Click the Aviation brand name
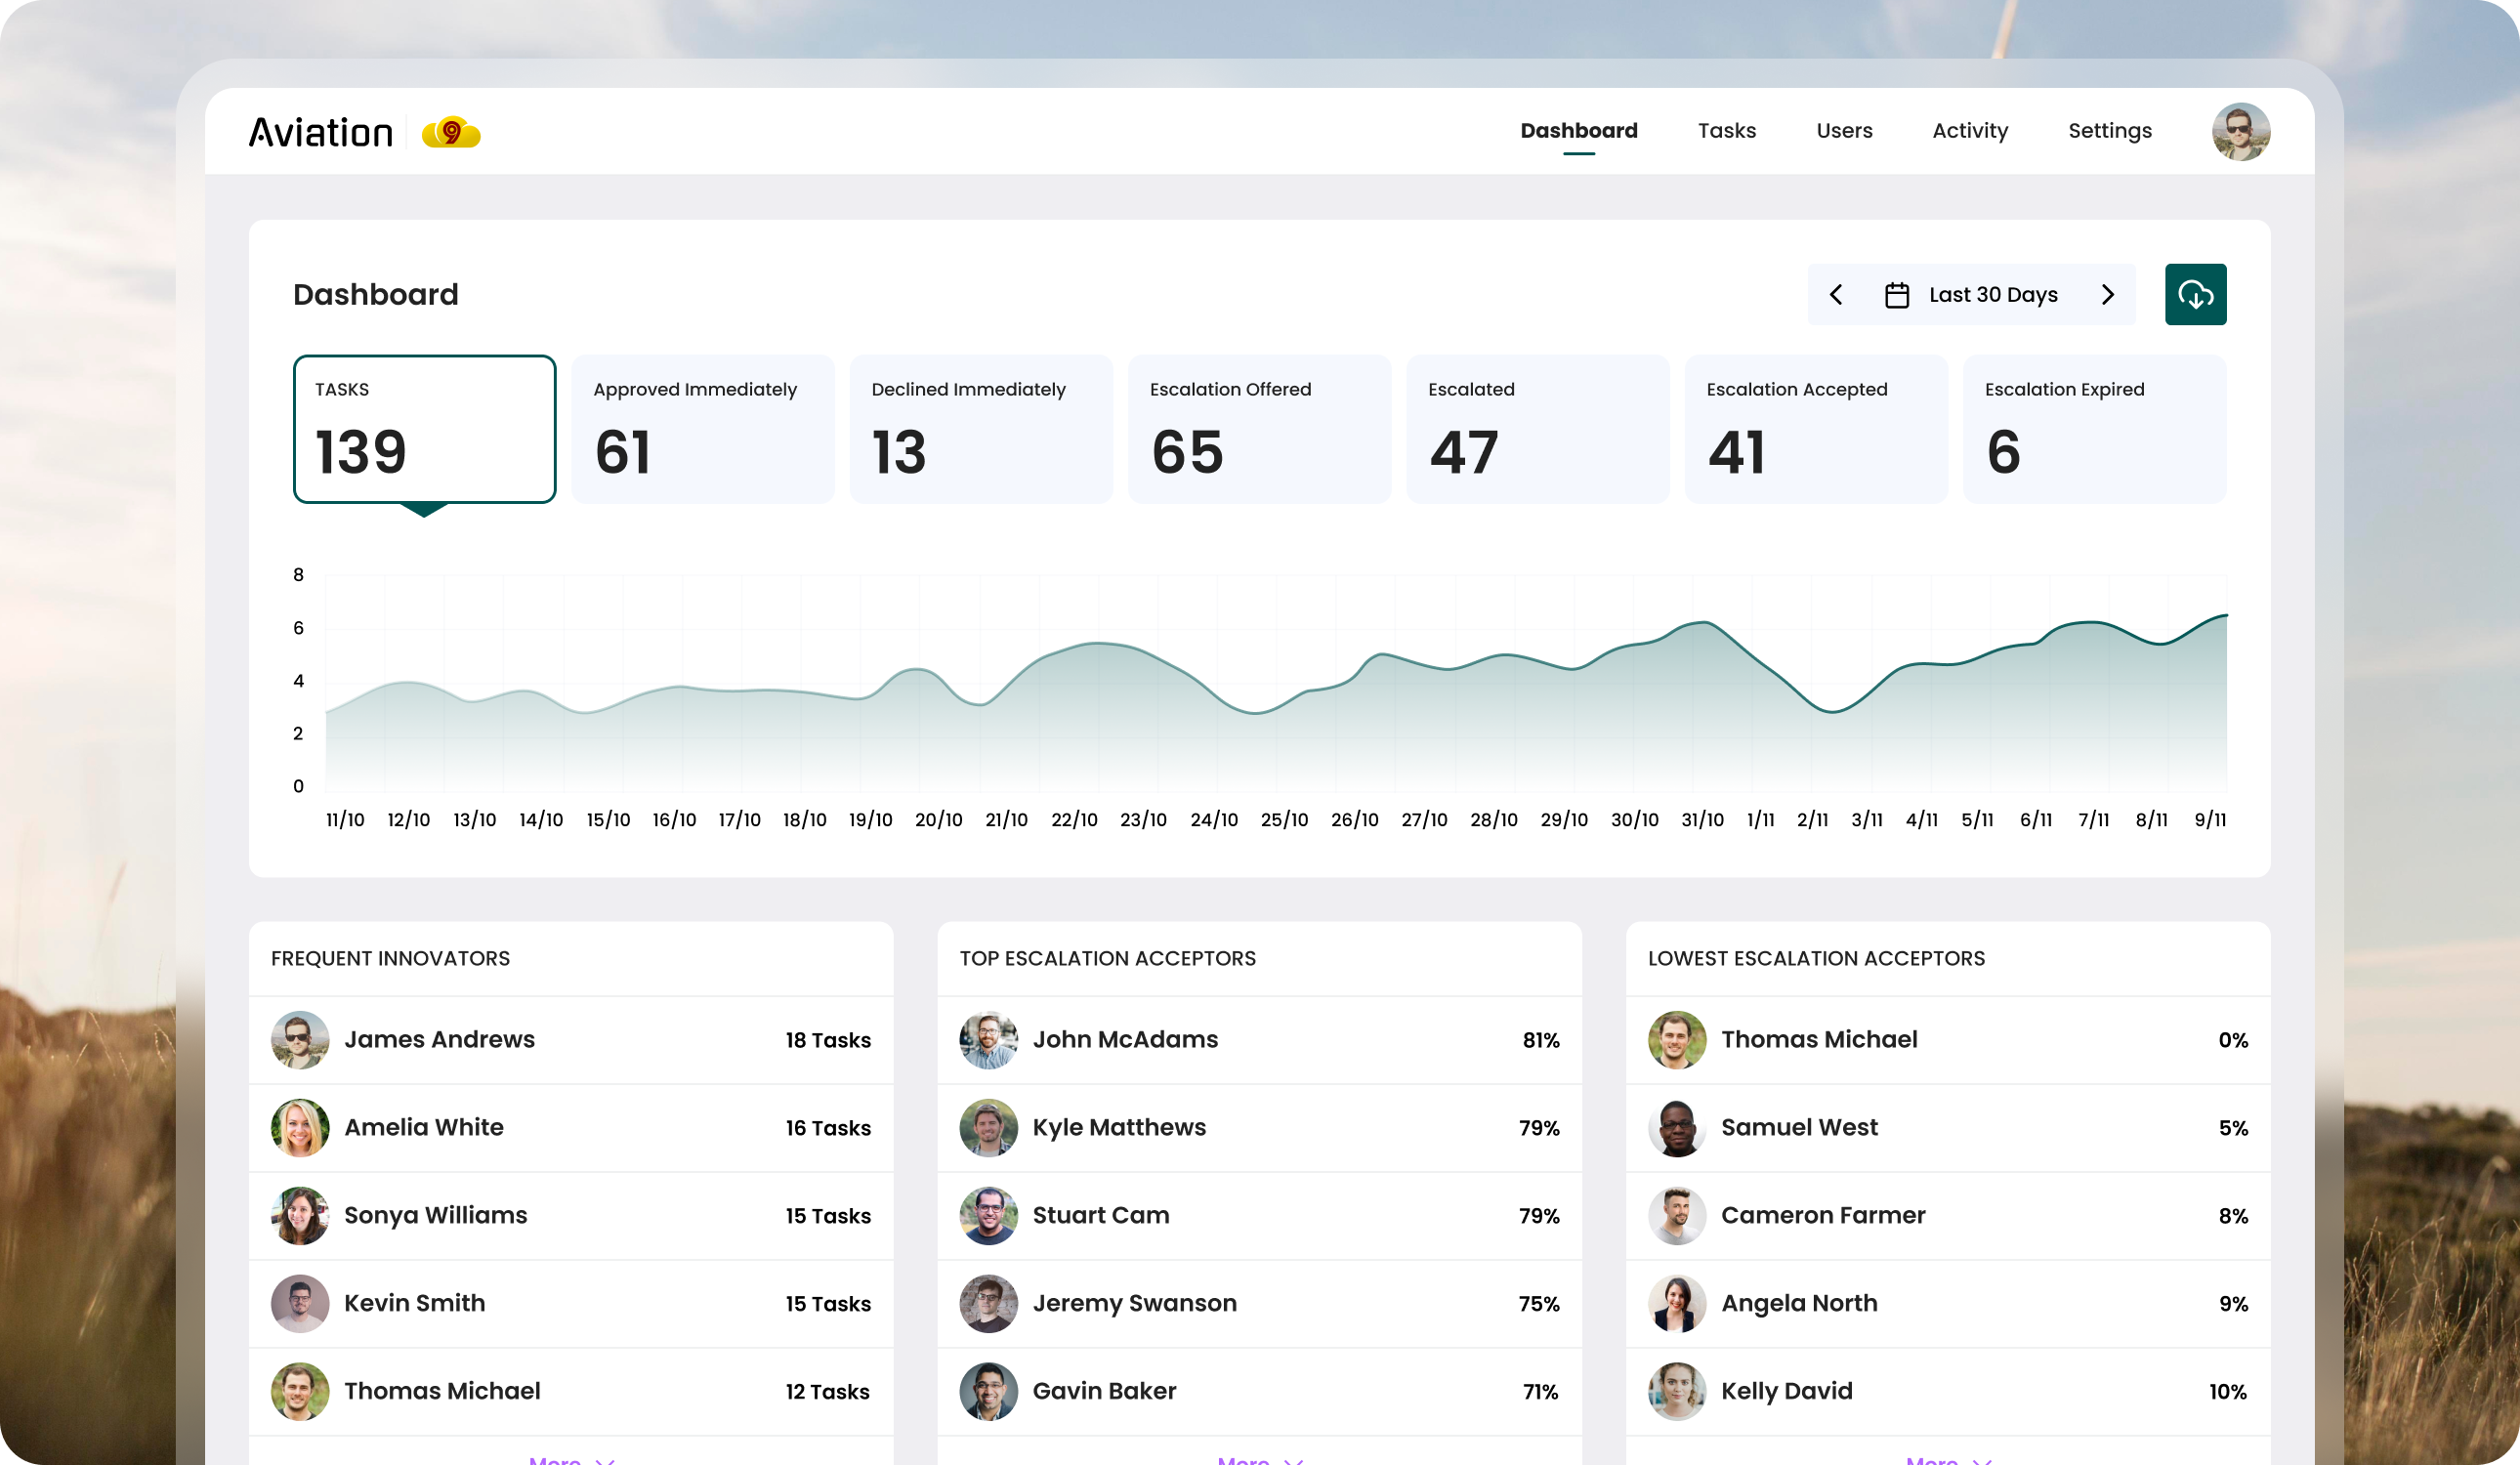This screenshot has width=2520, height=1465. (x=321, y=133)
